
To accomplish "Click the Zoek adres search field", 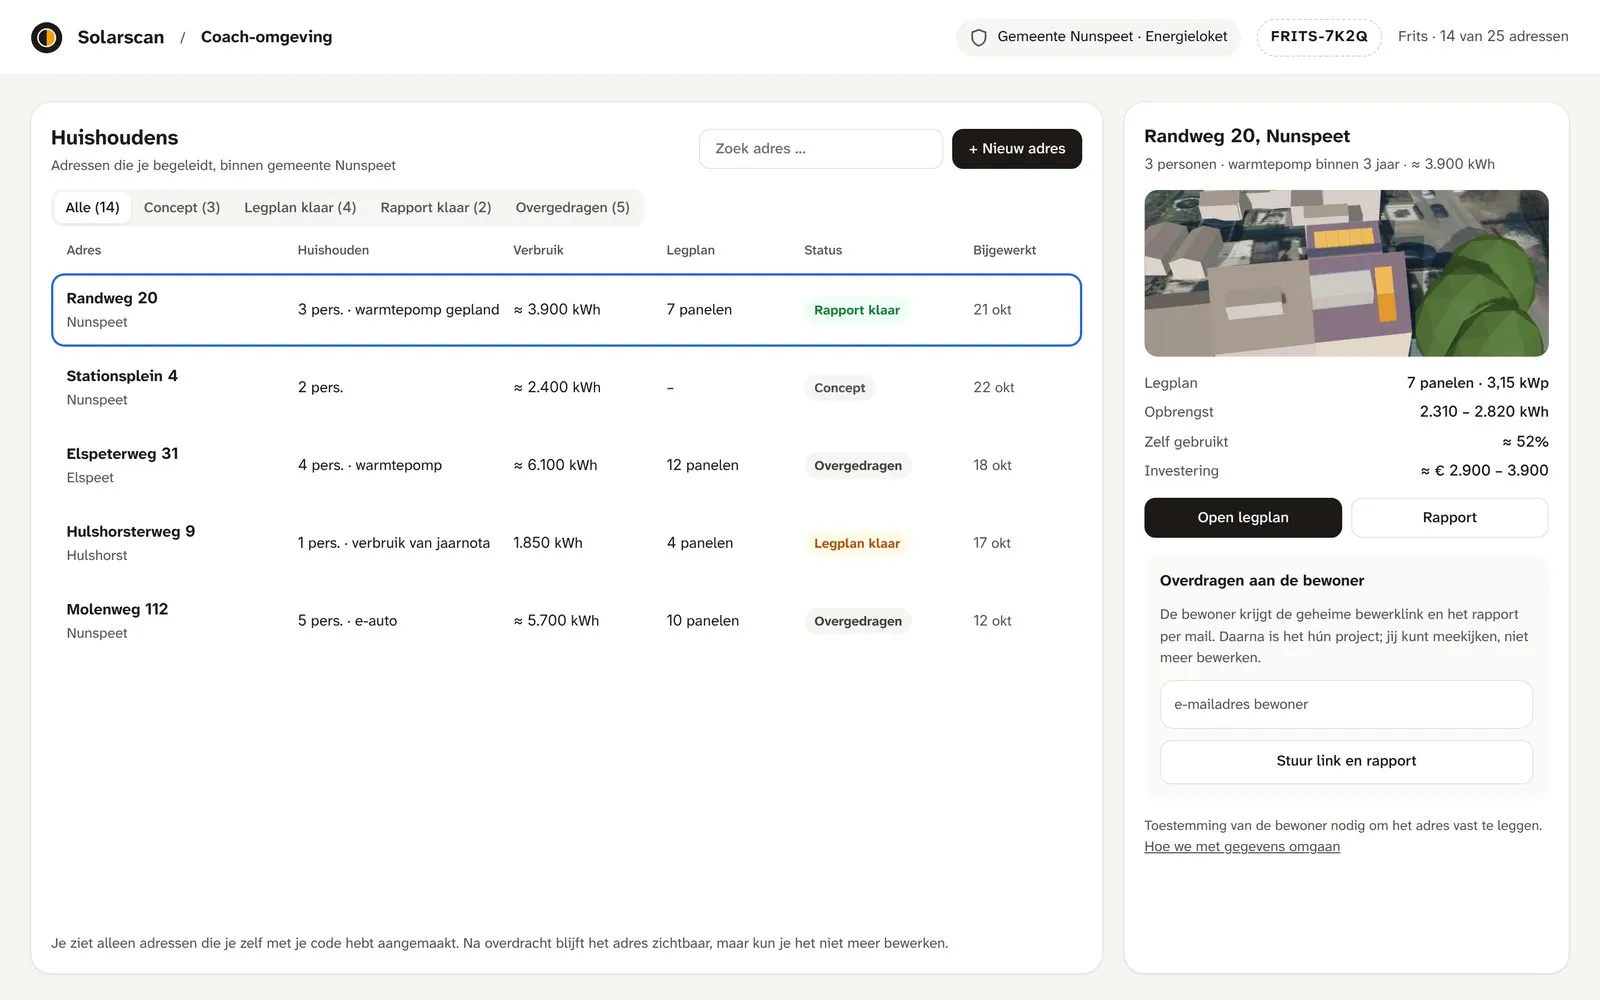I will point(821,149).
